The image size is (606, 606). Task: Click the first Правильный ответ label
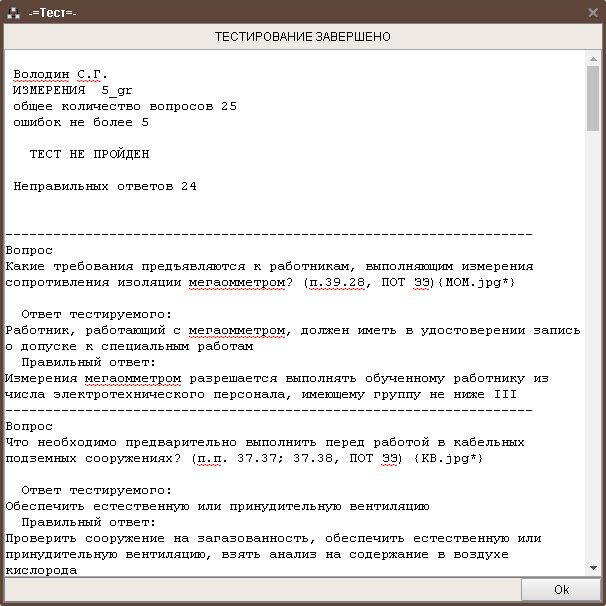pos(88,362)
